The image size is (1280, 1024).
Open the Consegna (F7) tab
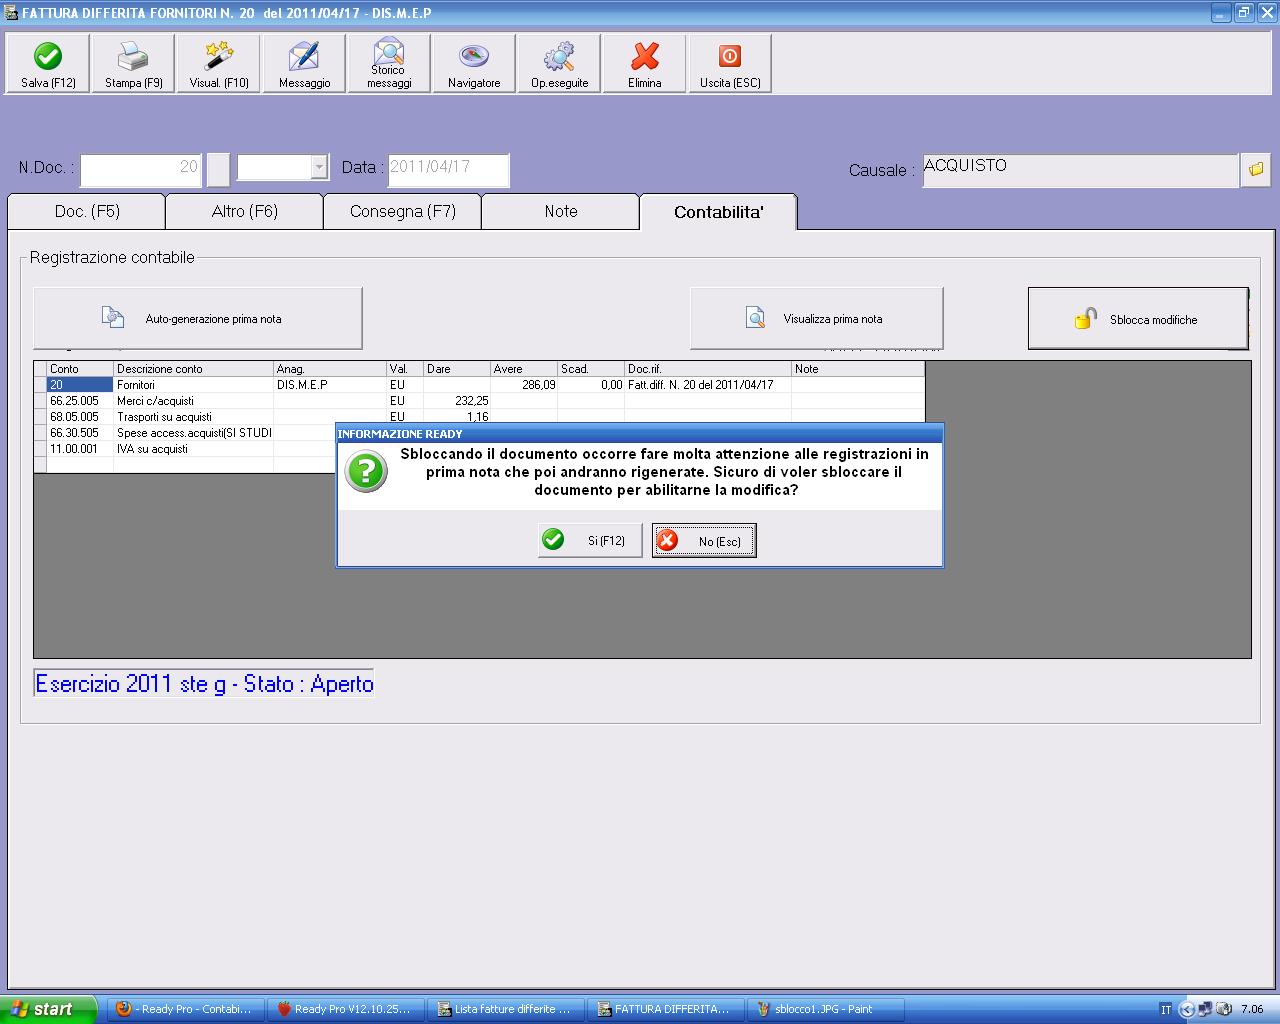coord(402,212)
